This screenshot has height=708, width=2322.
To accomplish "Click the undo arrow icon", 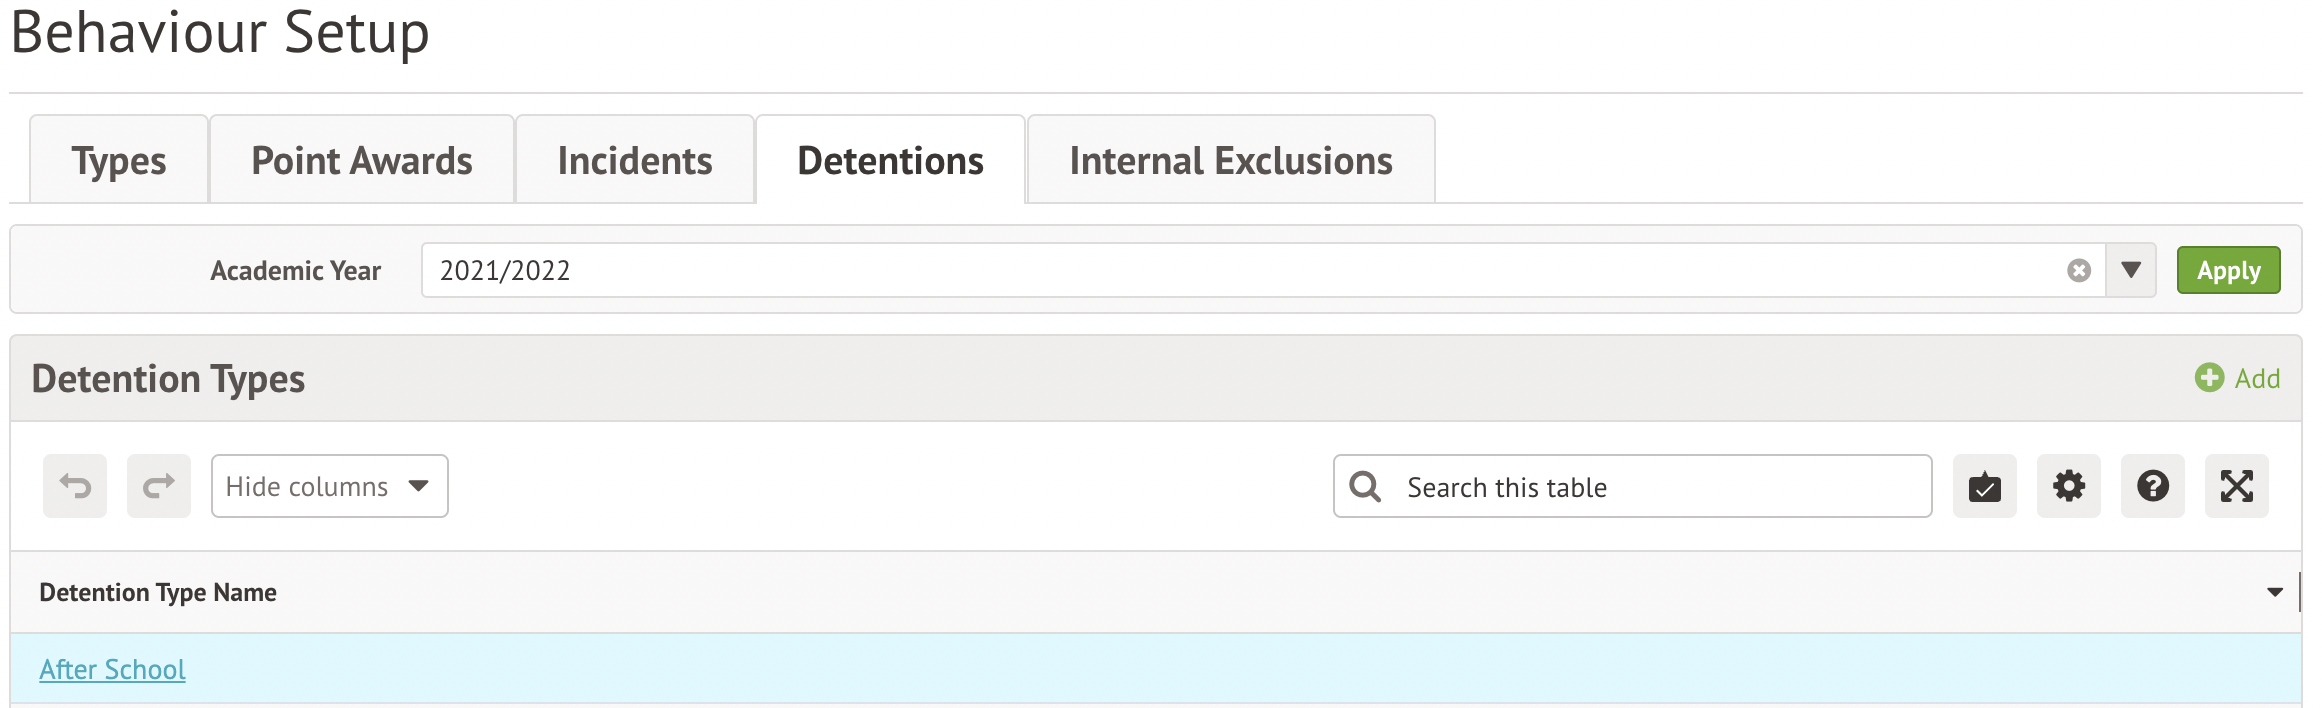I will (x=75, y=486).
